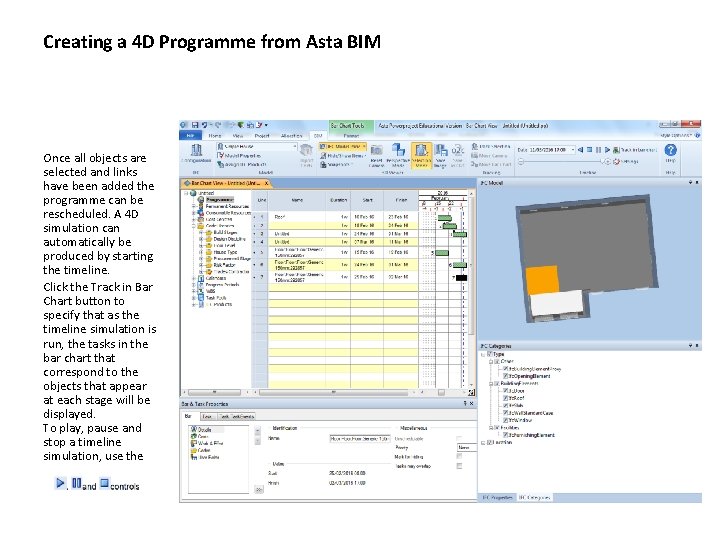720x540 pixels.
Task: Toggle the IfcOpeningElement checkbox
Action: tap(506, 376)
